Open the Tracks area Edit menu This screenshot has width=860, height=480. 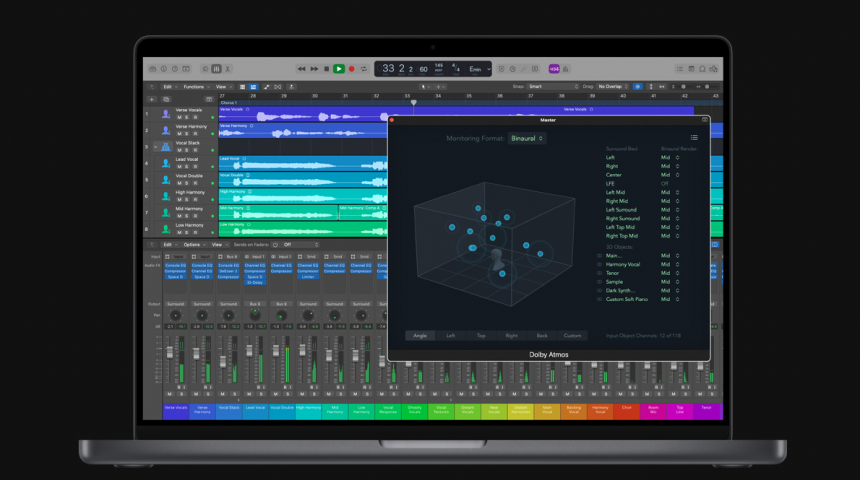pos(169,87)
